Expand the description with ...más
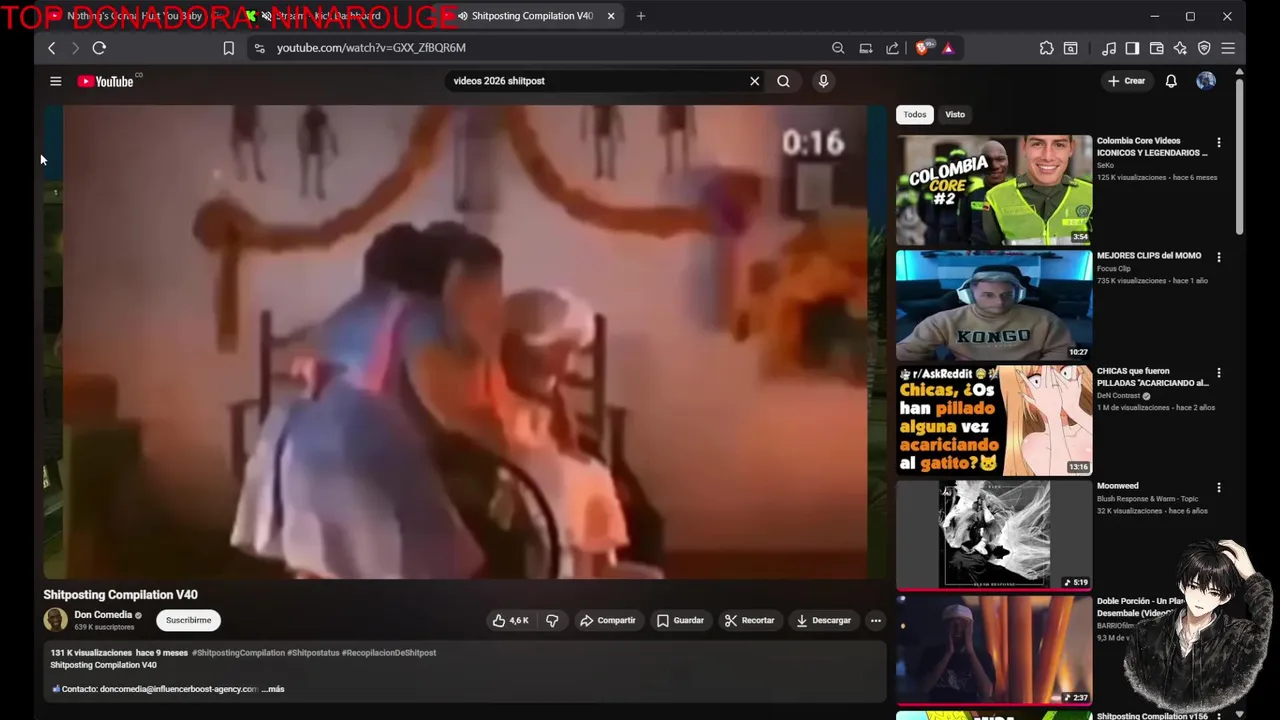 (273, 689)
